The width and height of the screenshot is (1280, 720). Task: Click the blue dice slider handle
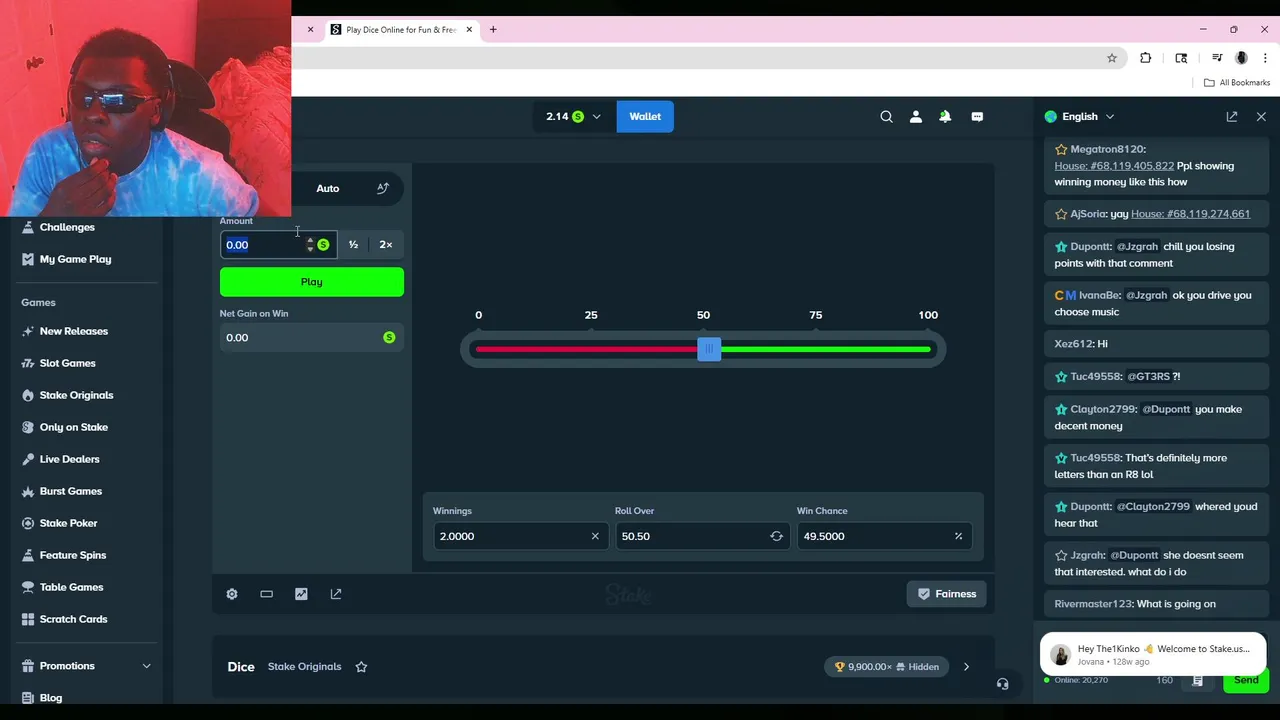pos(709,349)
